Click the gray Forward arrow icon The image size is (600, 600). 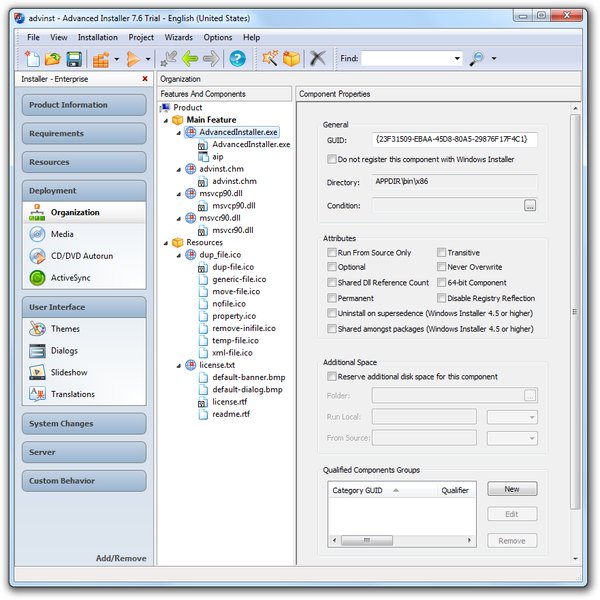pos(211,59)
